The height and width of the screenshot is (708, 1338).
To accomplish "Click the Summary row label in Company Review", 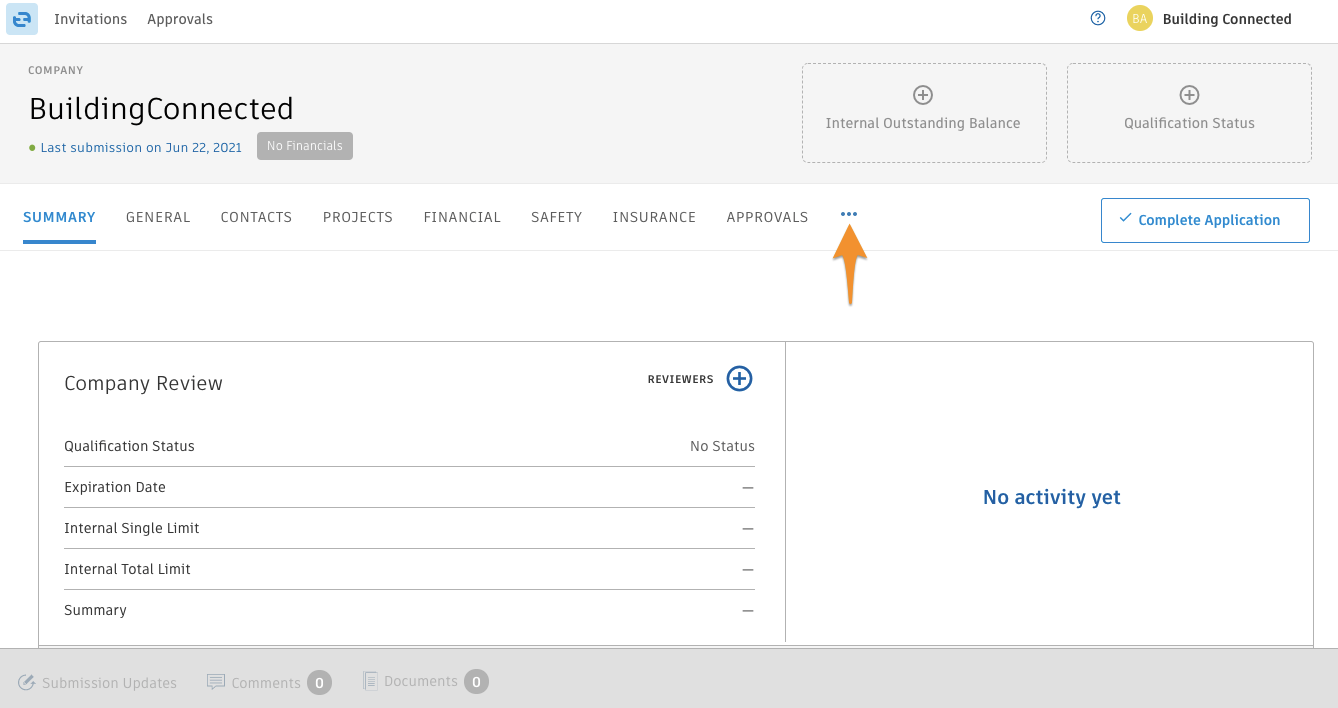I will tap(95, 610).
